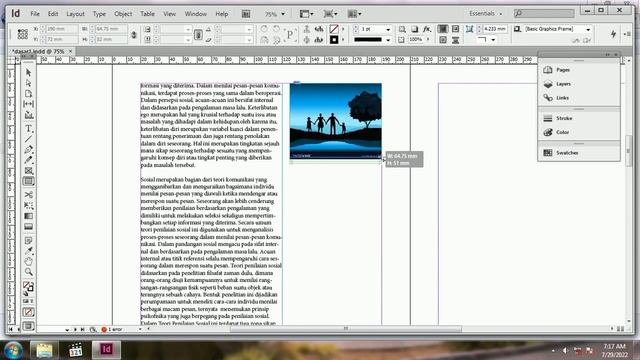Open the Type menu
The width and height of the screenshot is (640, 360).
tap(99, 14)
